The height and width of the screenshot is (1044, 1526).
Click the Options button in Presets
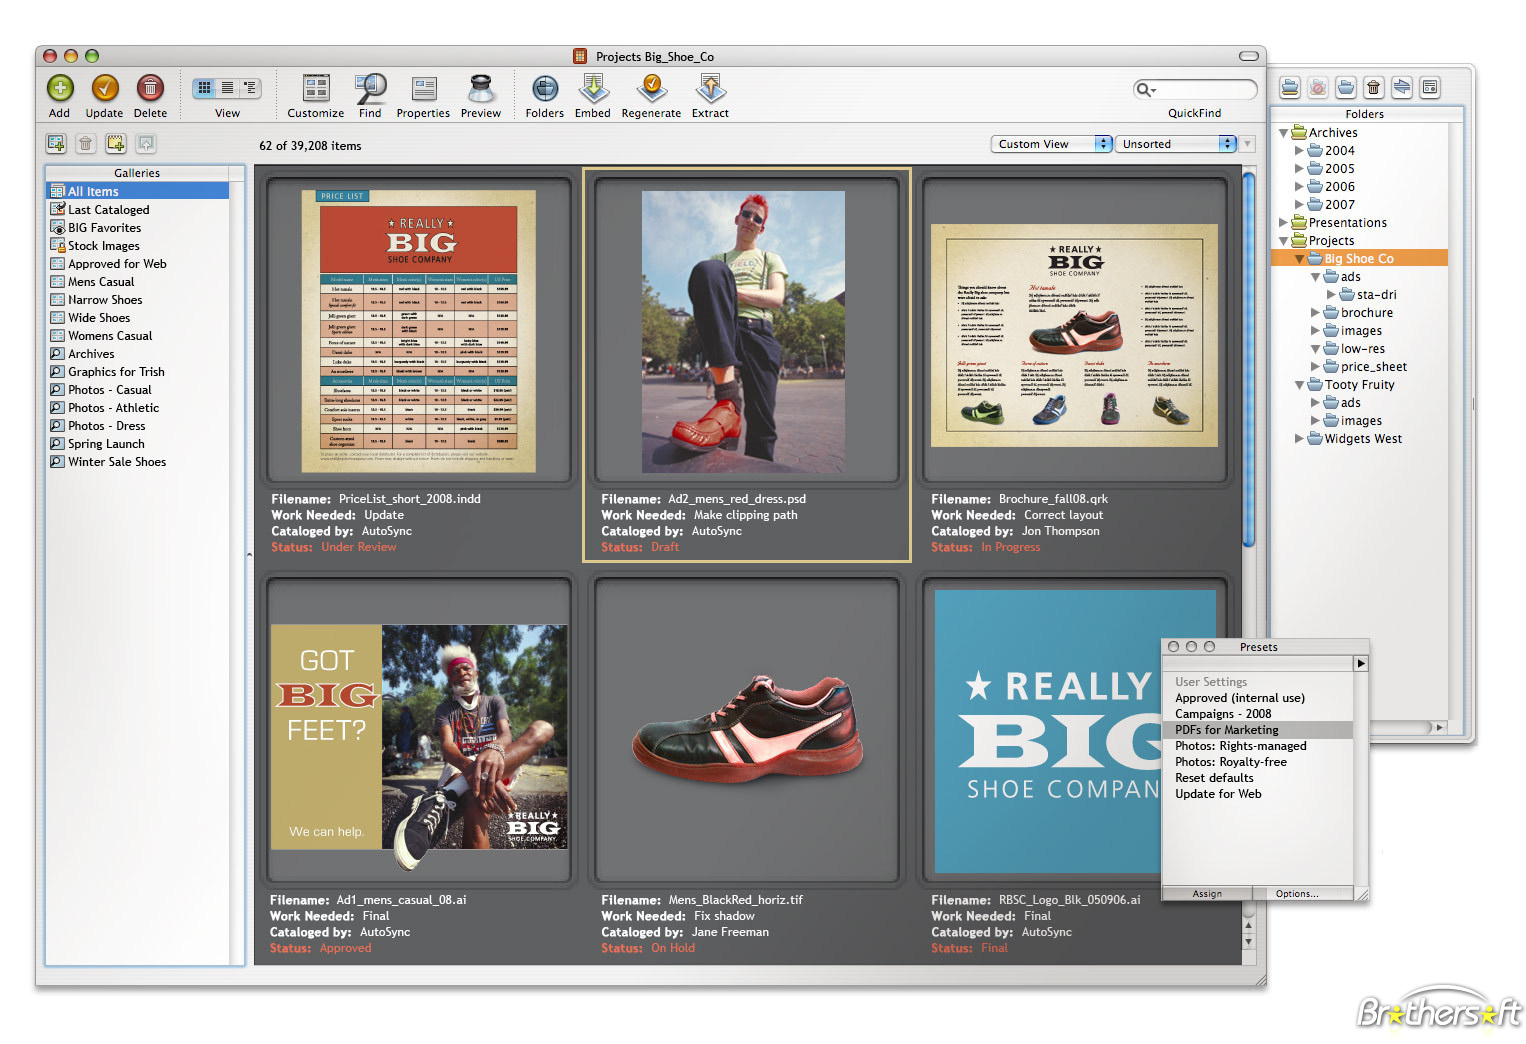[x=1296, y=894]
